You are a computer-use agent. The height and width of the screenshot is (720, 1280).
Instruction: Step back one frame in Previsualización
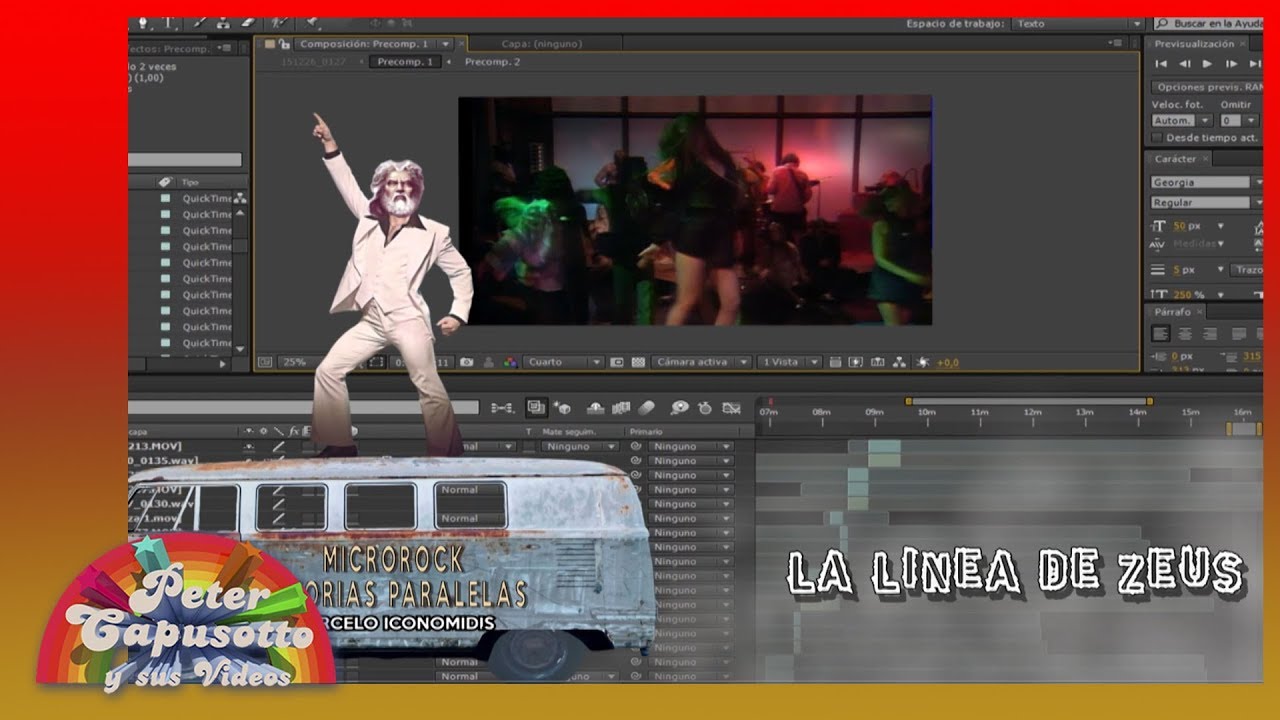click(x=1184, y=64)
